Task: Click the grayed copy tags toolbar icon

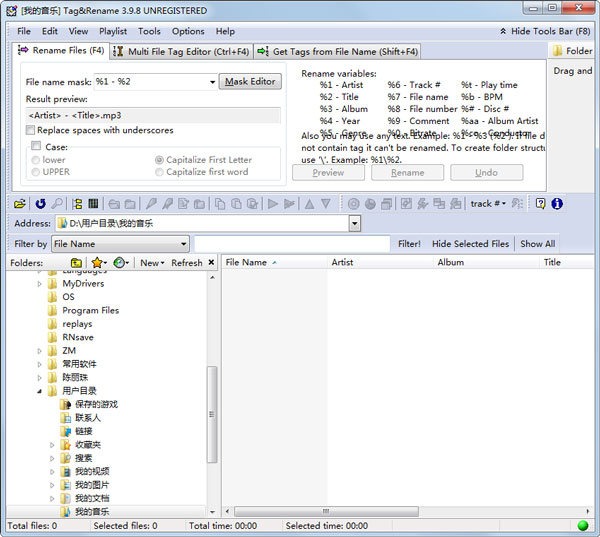Action: (220, 204)
